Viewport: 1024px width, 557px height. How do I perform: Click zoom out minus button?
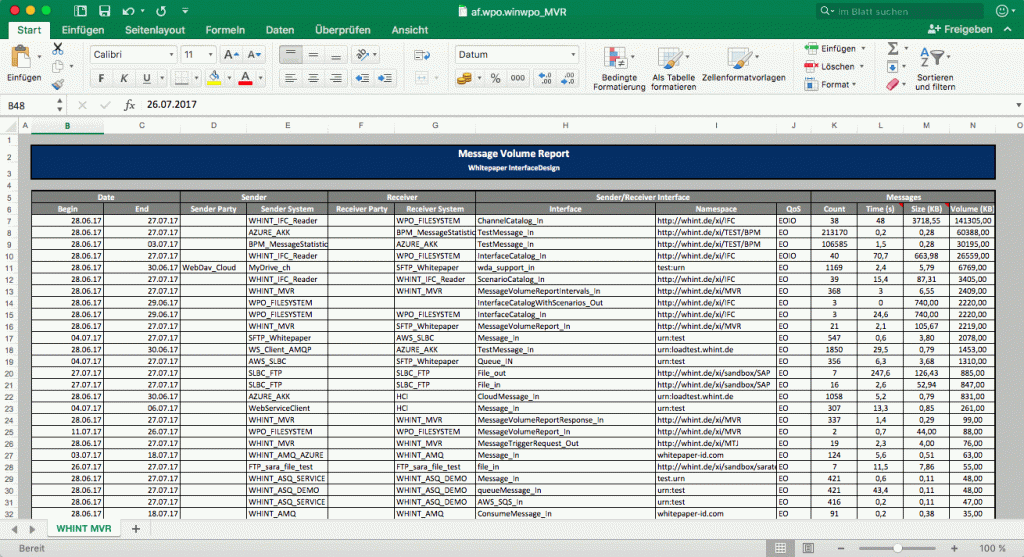coord(841,549)
